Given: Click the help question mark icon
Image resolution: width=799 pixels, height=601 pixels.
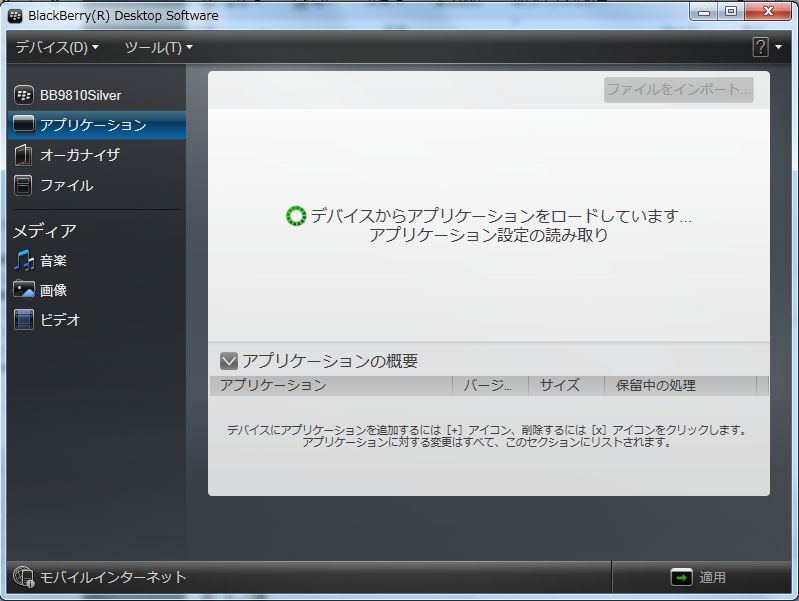Looking at the screenshot, I should [760, 47].
